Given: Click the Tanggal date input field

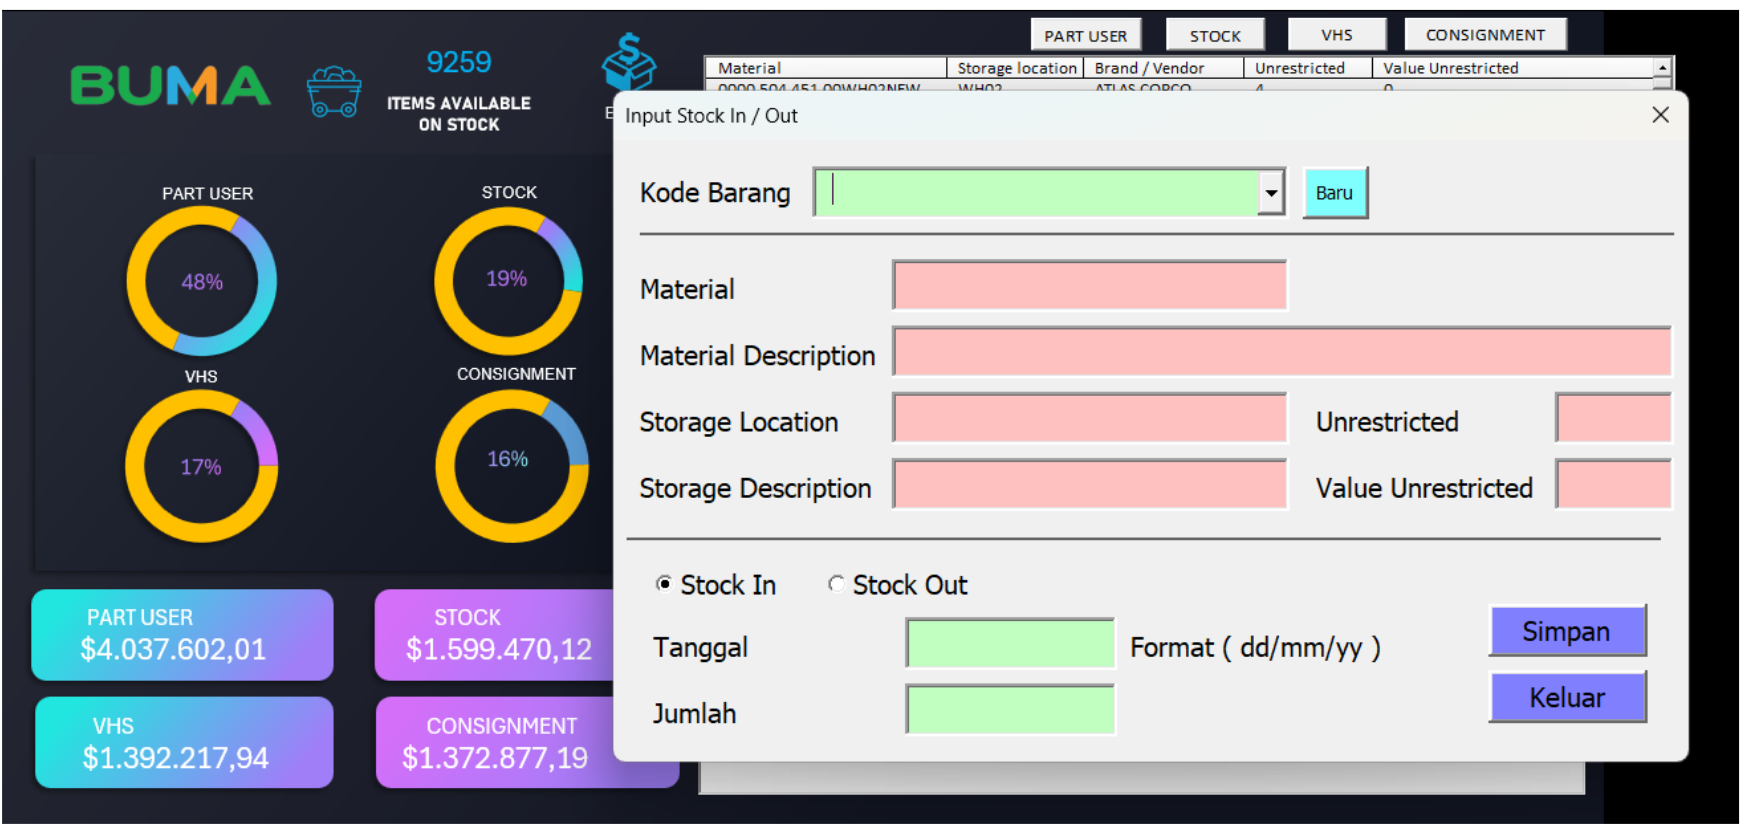Looking at the screenshot, I should pyautogui.click(x=1010, y=643).
